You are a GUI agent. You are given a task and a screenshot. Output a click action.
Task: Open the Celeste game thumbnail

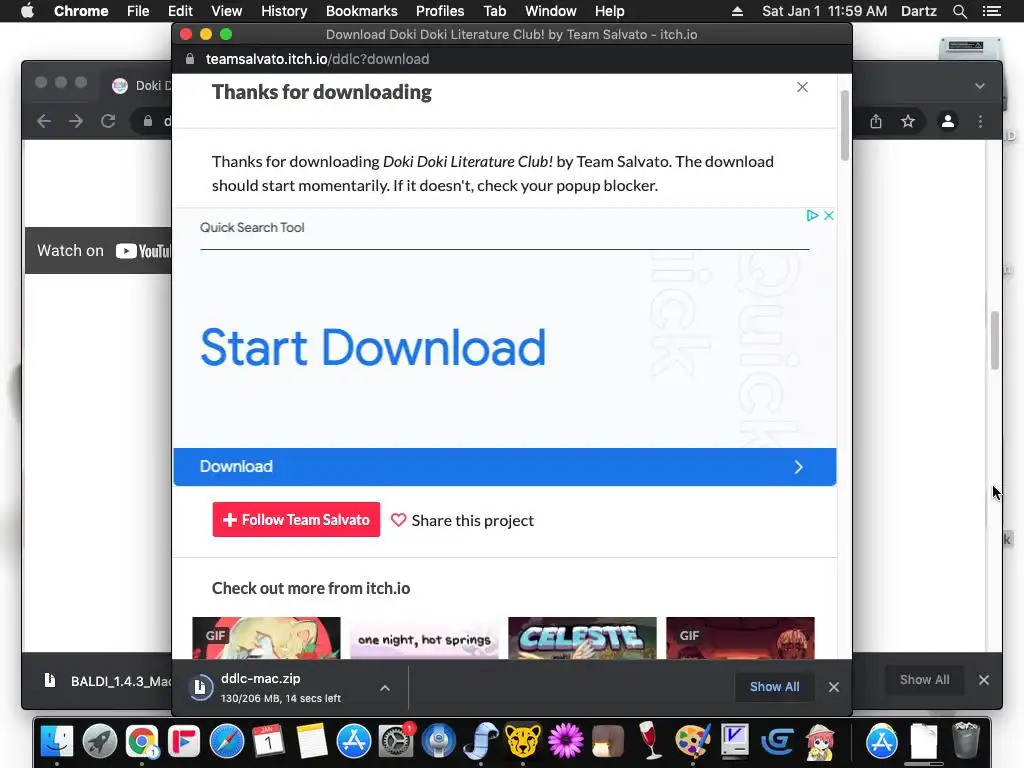tap(583, 638)
